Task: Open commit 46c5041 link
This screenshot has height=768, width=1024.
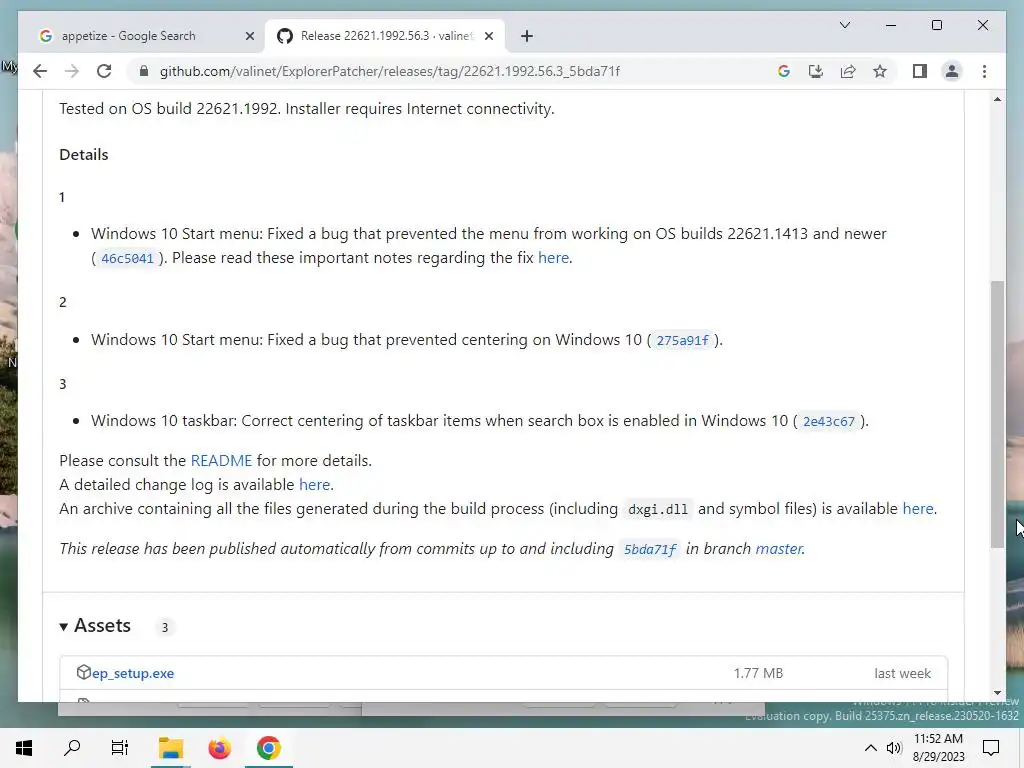Action: pyautogui.click(x=127, y=258)
